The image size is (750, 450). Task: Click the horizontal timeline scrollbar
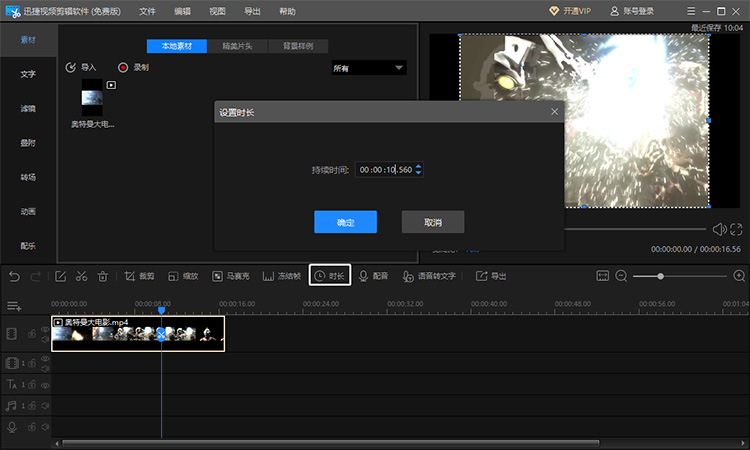coord(330,443)
